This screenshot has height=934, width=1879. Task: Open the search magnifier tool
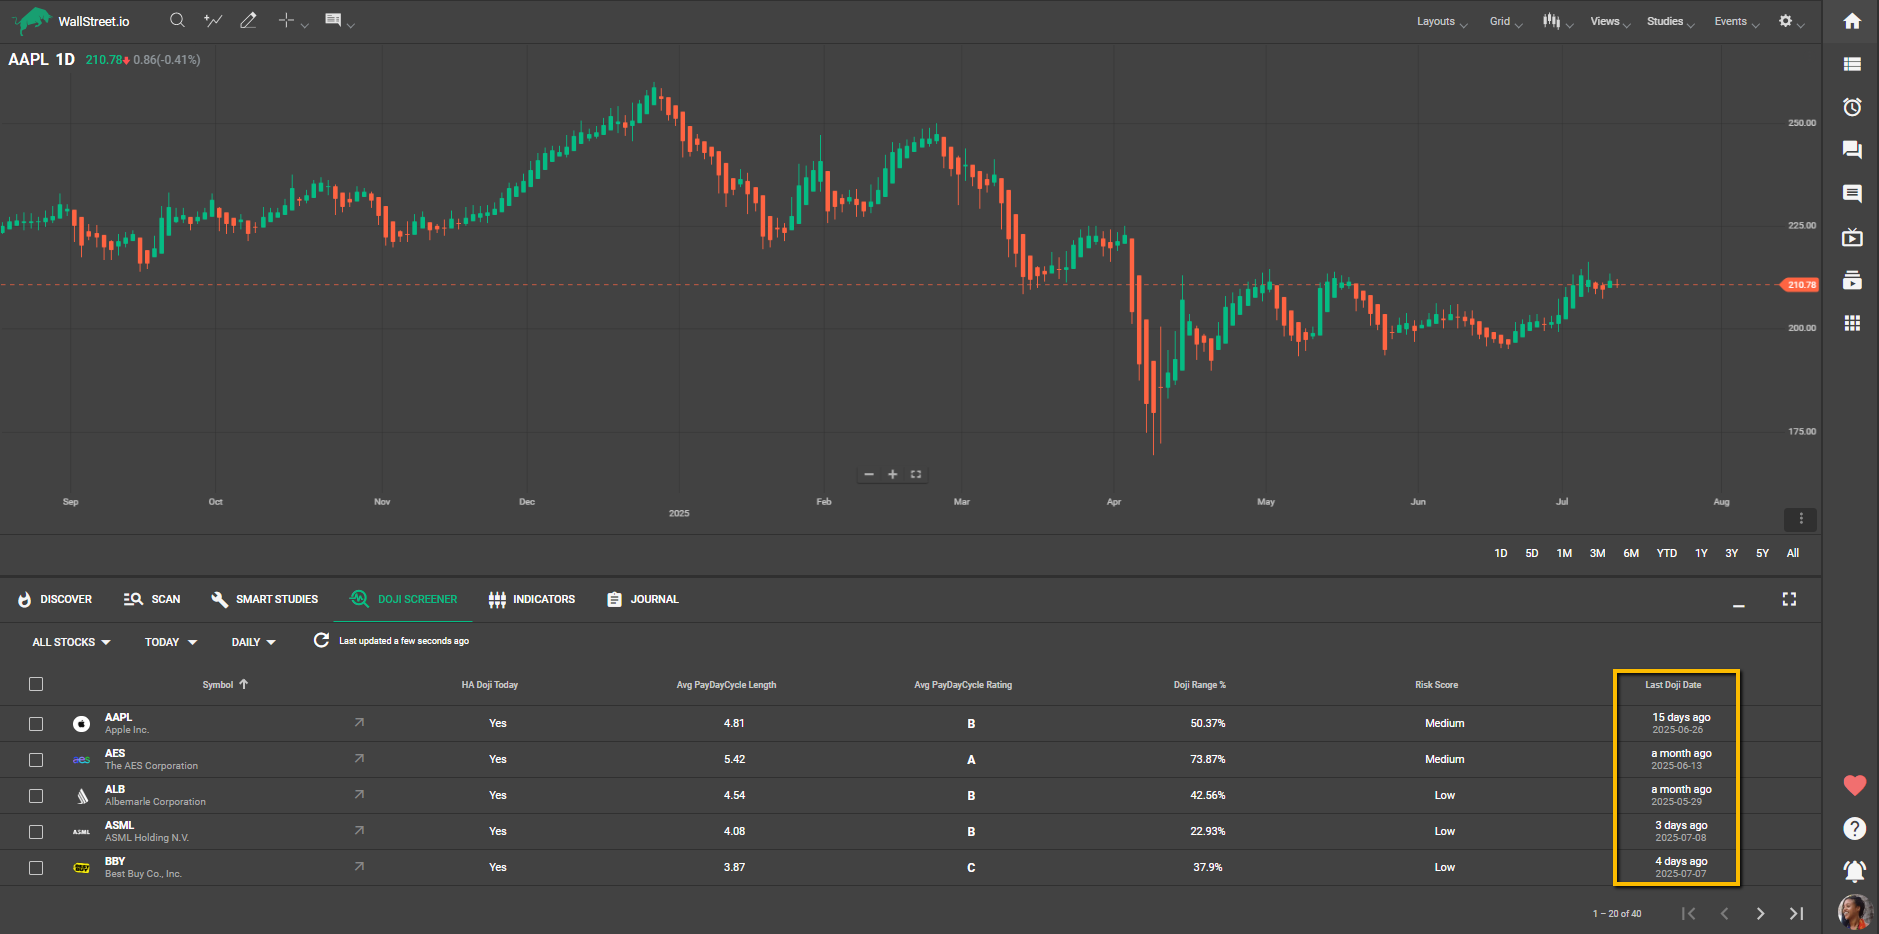(177, 20)
